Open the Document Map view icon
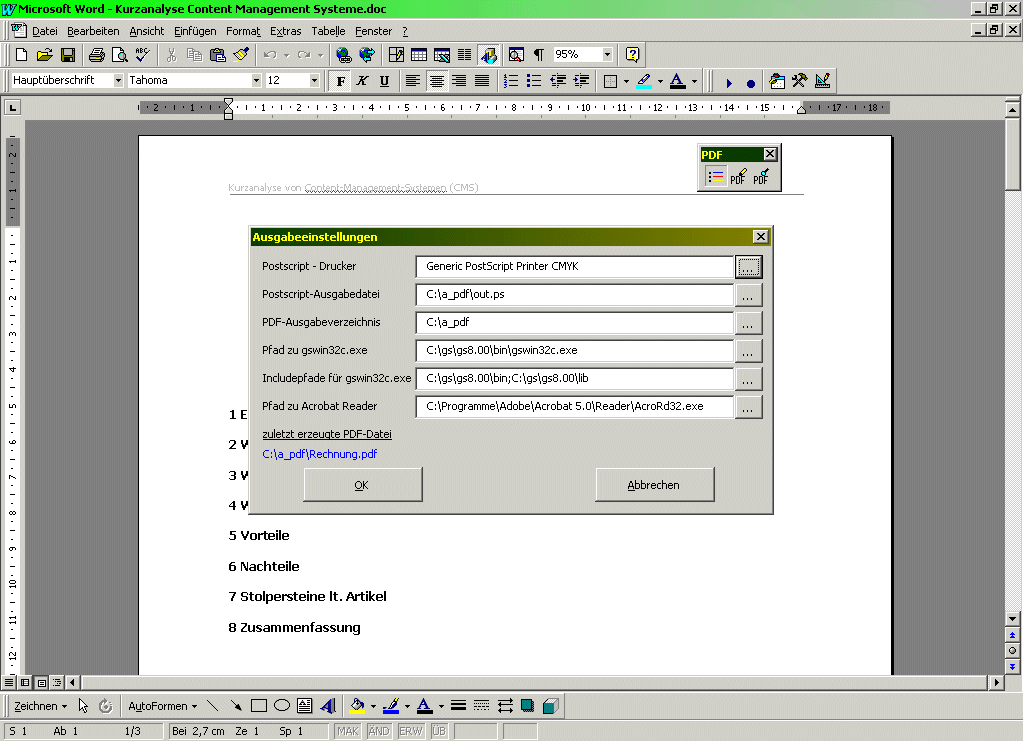Image resolution: width=1023 pixels, height=741 pixels. tap(516, 55)
